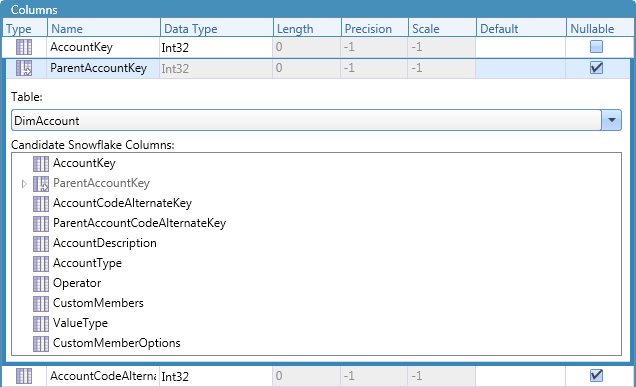Click Default cell for AccountKey row

click(x=520, y=47)
